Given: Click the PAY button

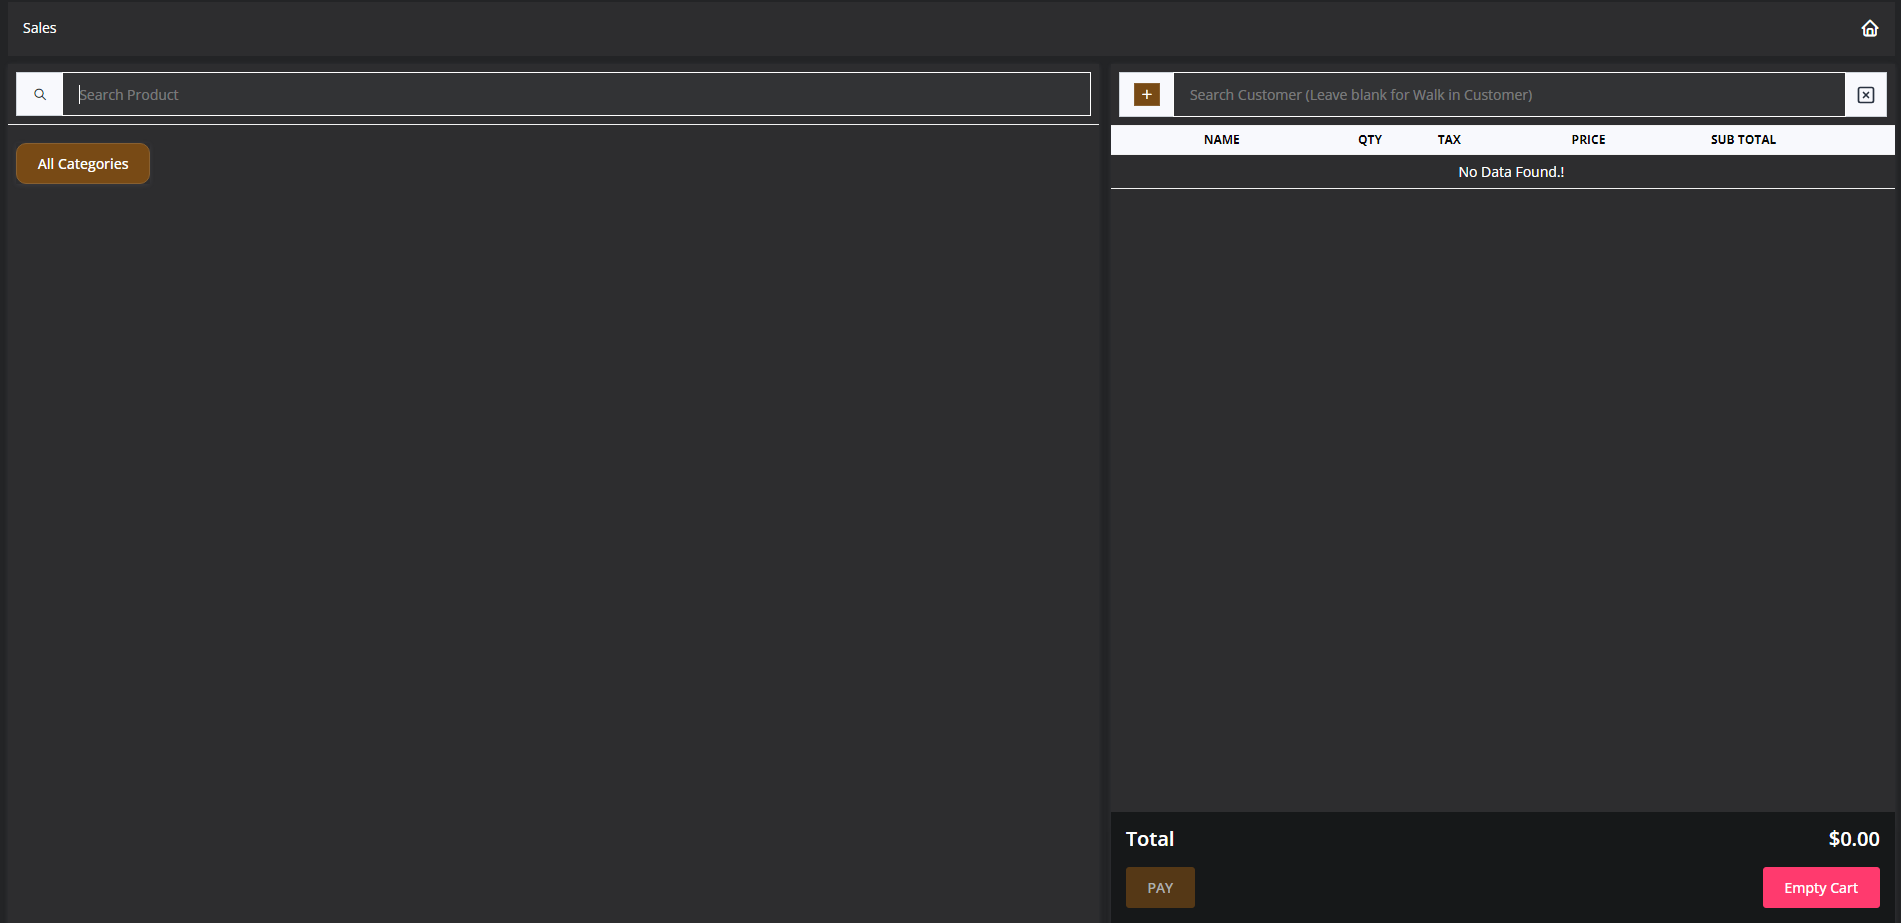Looking at the screenshot, I should tap(1160, 887).
